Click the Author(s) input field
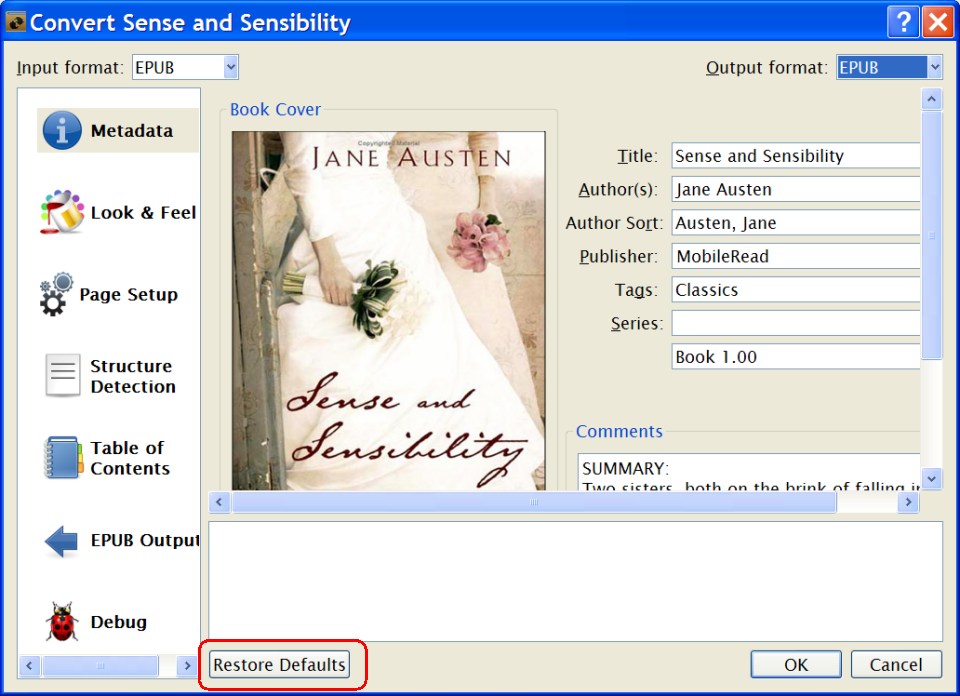Image resolution: width=960 pixels, height=696 pixels. 795,189
